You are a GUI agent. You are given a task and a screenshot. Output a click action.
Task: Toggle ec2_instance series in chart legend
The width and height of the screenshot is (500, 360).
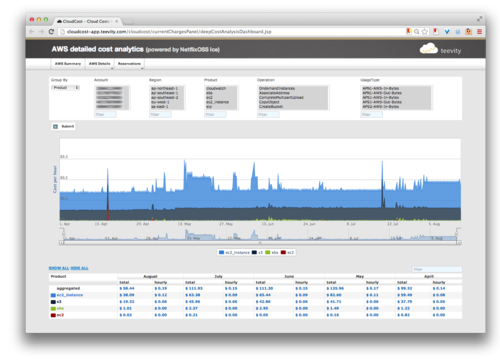tap(234, 252)
